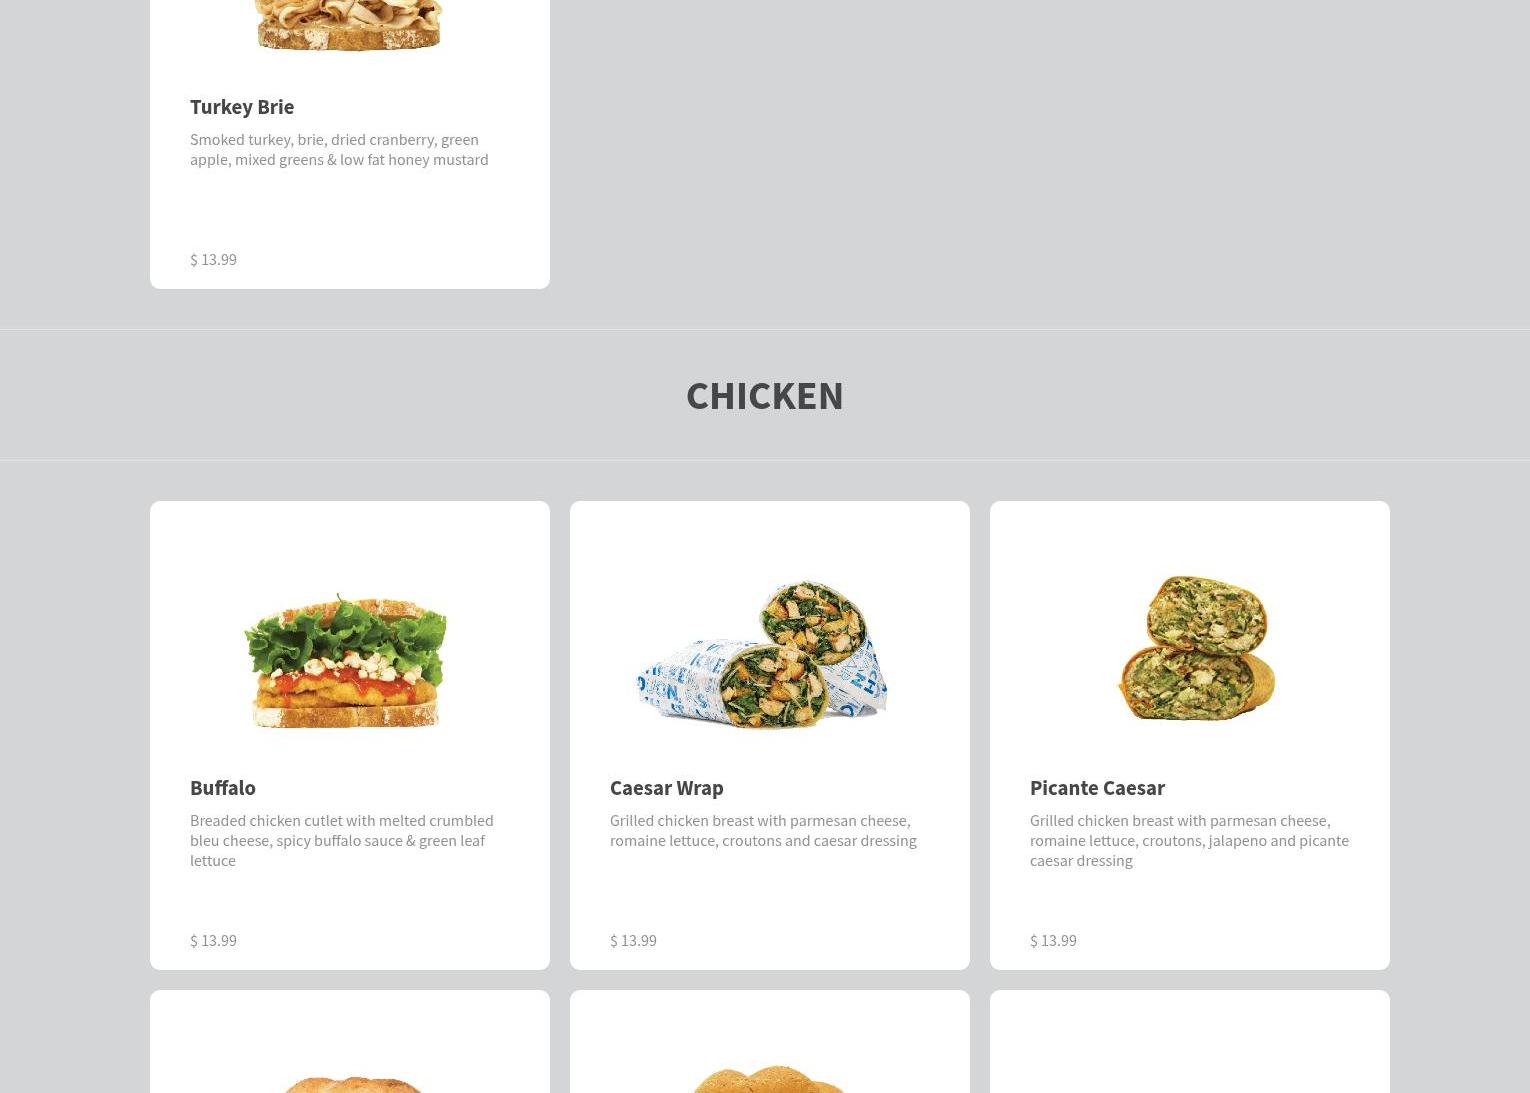
Task: Open the partially visible card below Buffalo
Action: [350, 1041]
